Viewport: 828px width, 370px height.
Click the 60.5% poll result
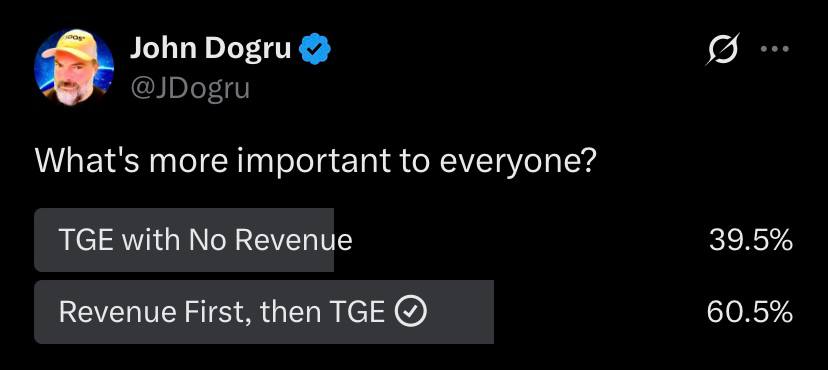(x=750, y=312)
